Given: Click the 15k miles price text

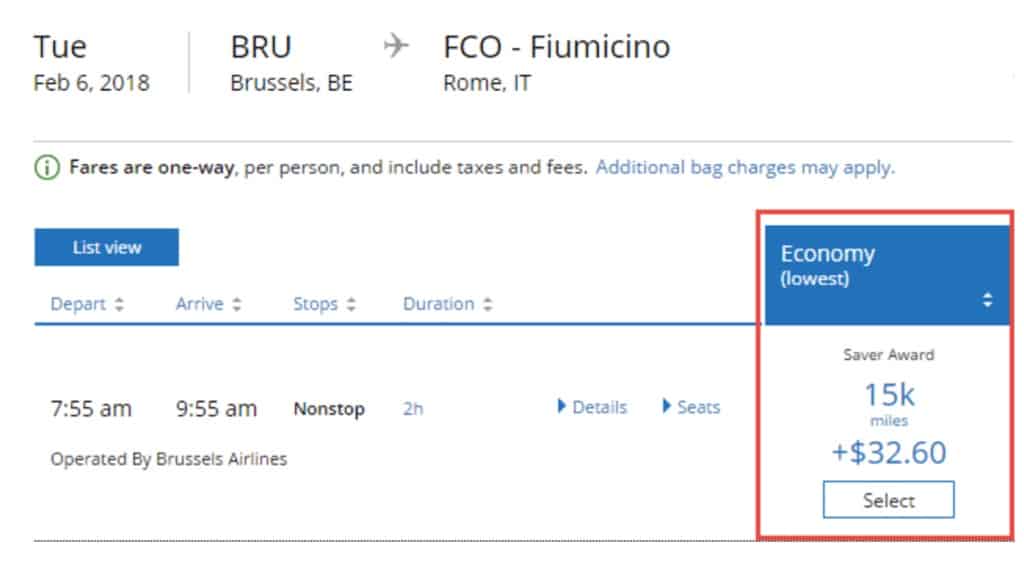Looking at the screenshot, I should click(x=889, y=401).
